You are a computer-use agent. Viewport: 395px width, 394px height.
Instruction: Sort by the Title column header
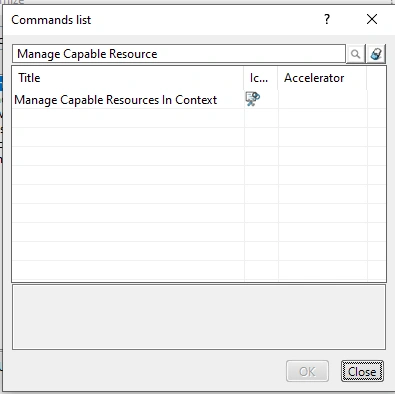[x=128, y=78]
